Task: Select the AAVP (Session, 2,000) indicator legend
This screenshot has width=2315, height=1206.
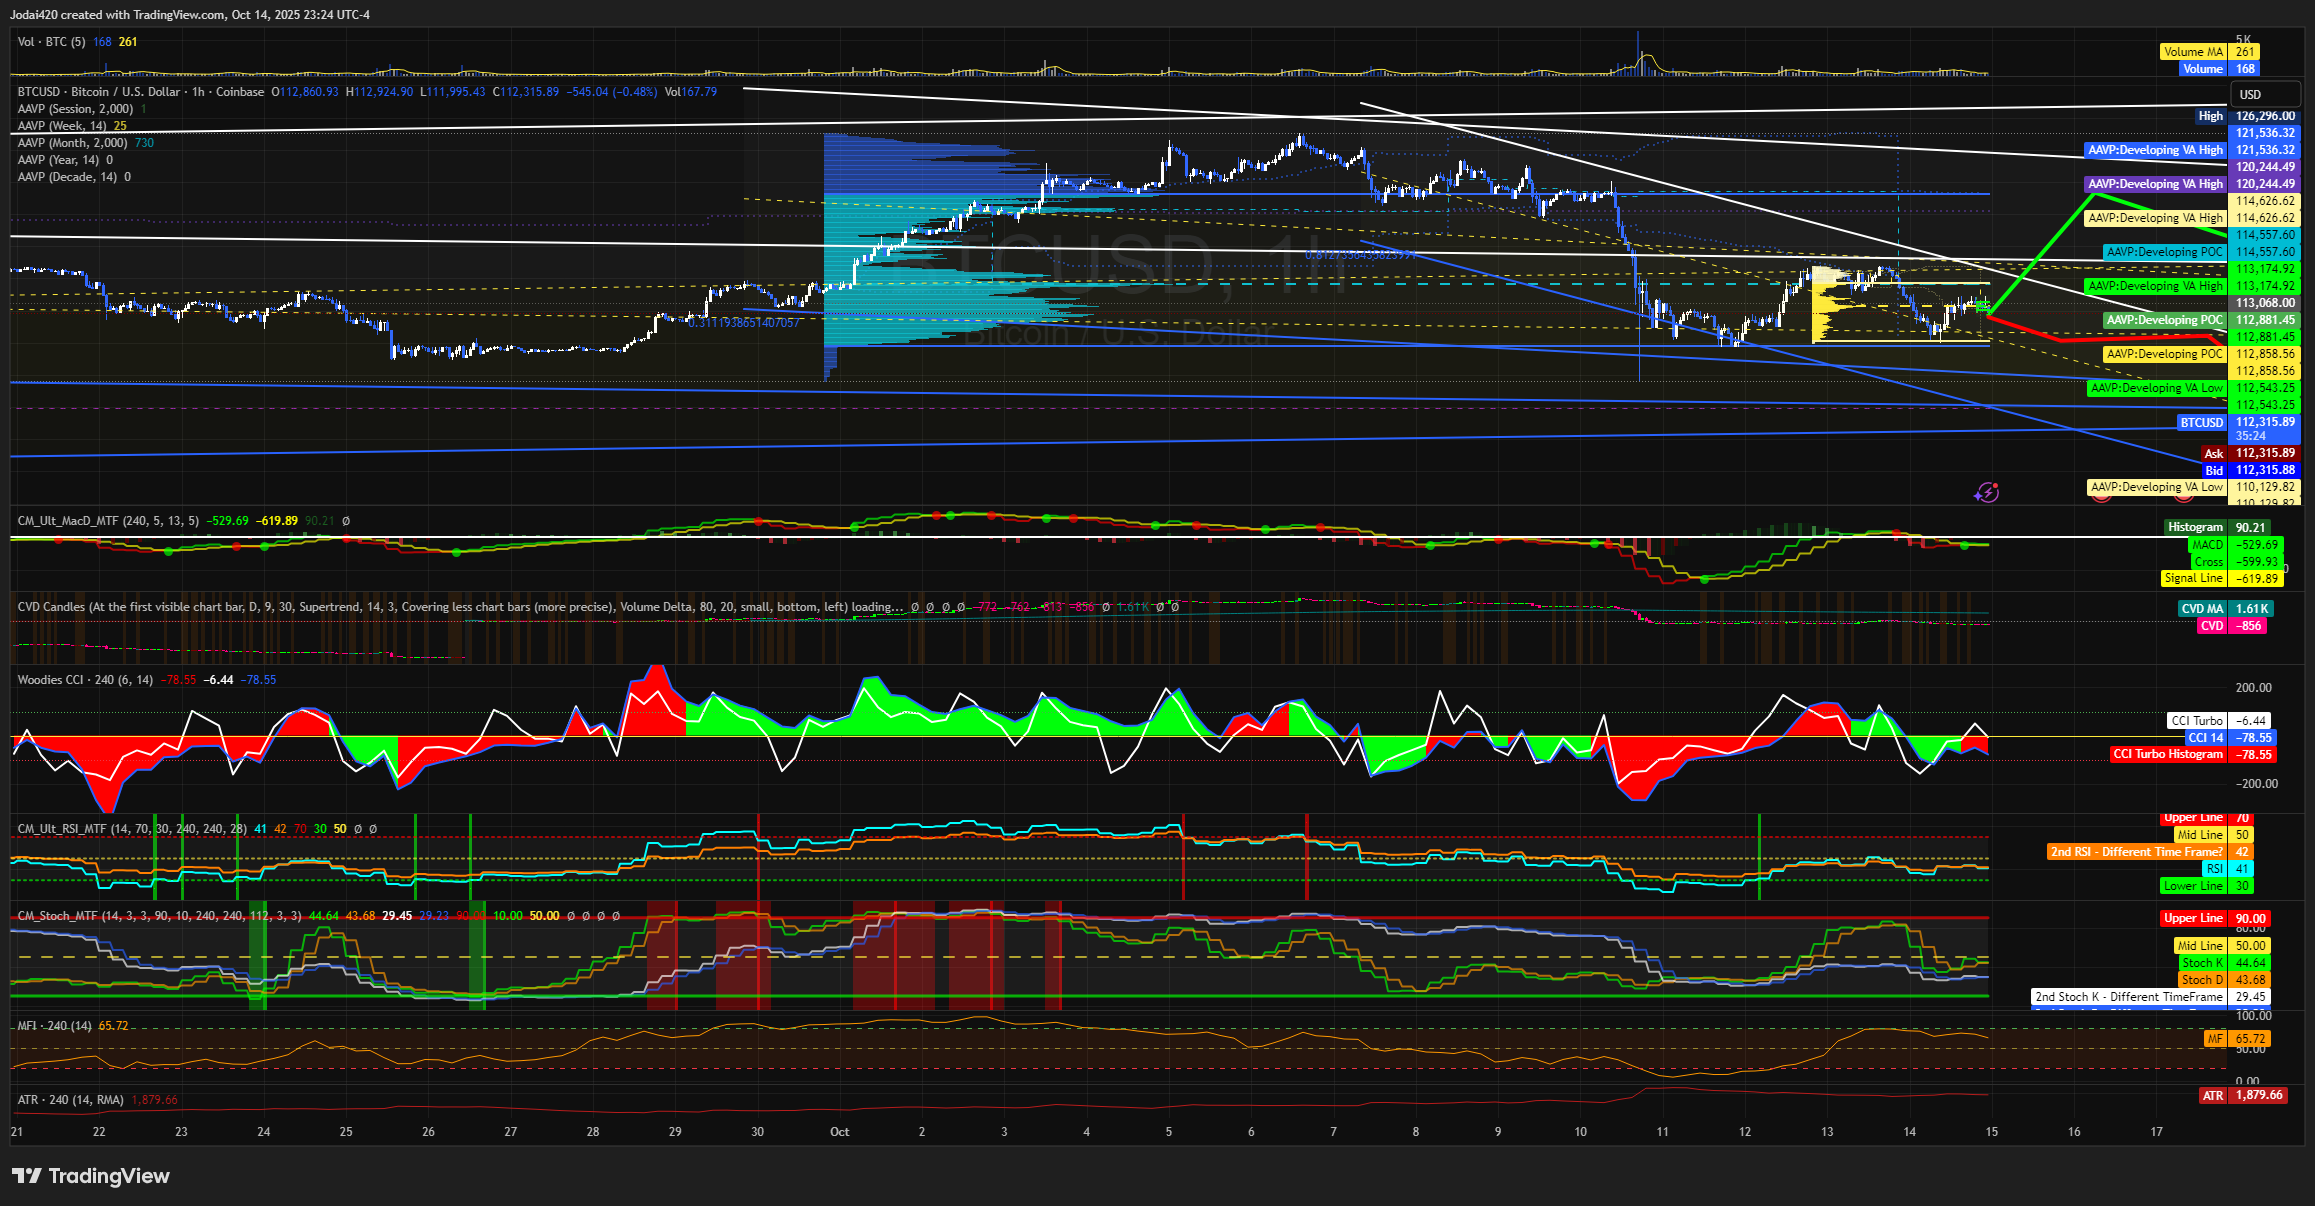Action: click(x=75, y=109)
